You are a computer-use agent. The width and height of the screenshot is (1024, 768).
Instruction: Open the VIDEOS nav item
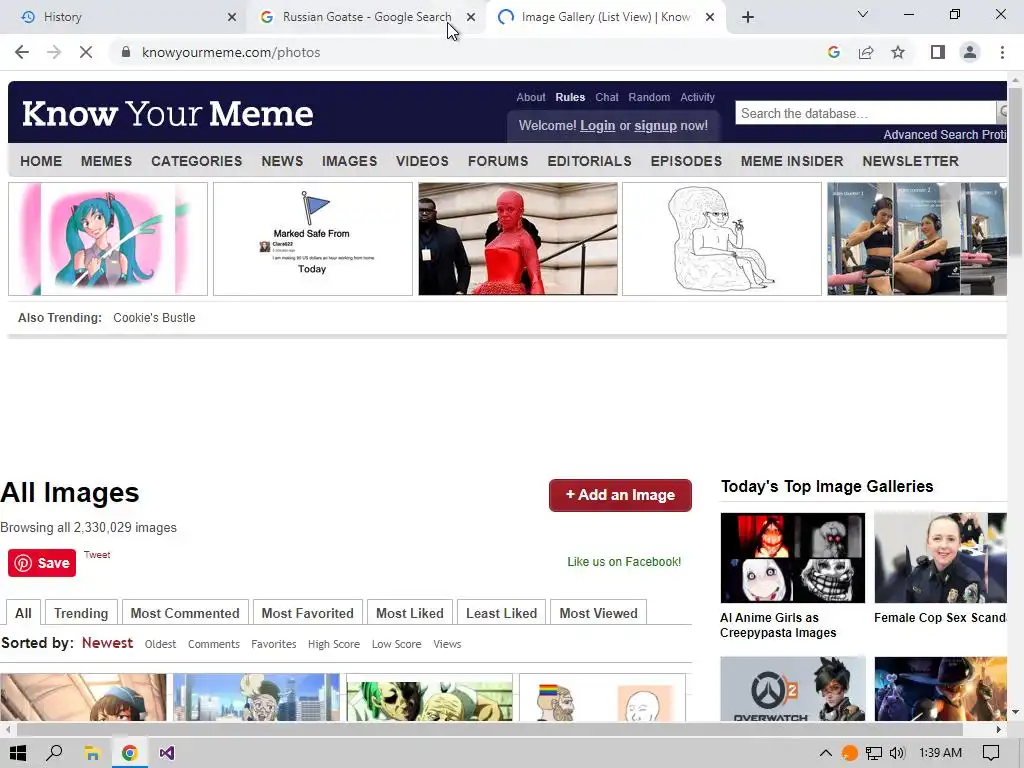pyautogui.click(x=422, y=161)
